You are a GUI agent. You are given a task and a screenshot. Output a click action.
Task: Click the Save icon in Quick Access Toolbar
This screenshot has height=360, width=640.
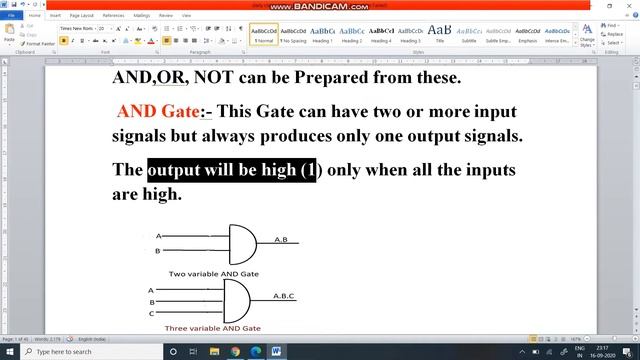14,4
